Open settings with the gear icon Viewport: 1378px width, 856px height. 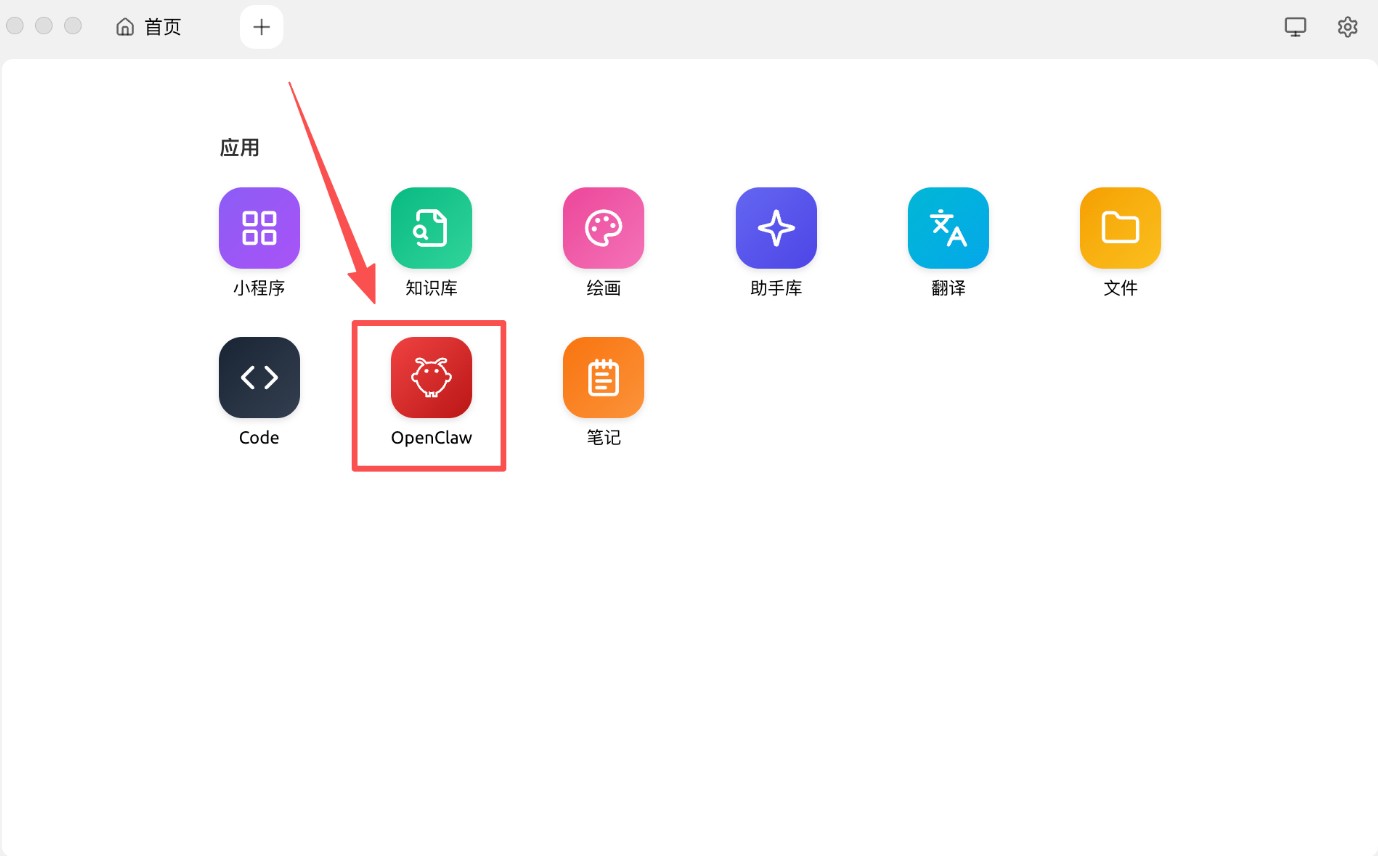point(1347,26)
